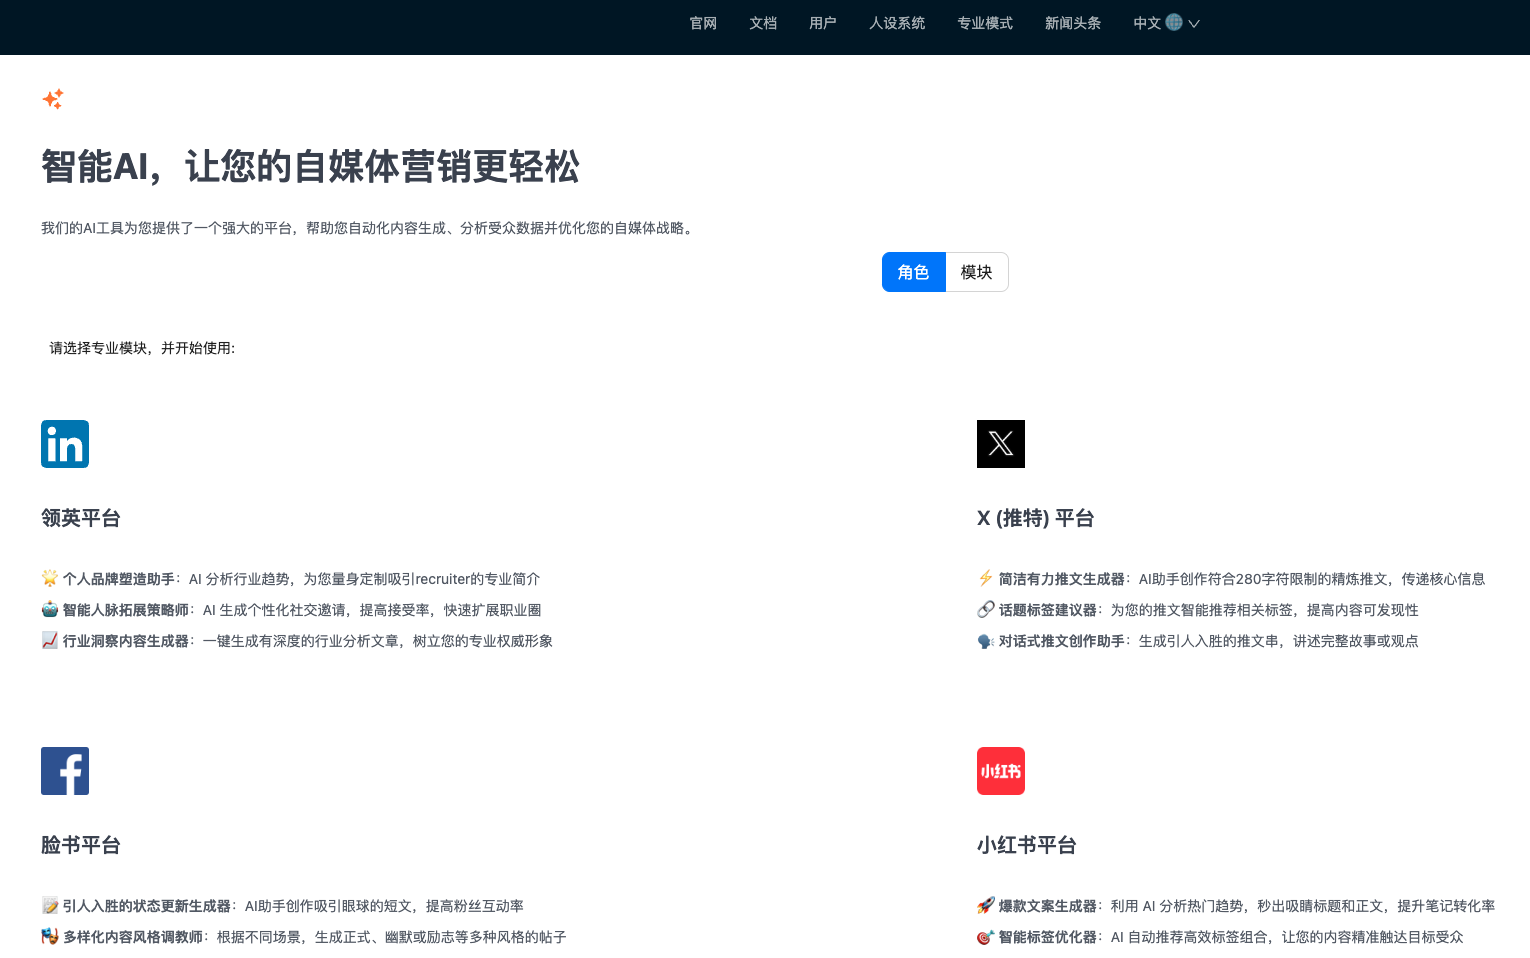Click the lightning emoji beside 简洁有力推文生成器
The image size is (1530, 958).
pyautogui.click(x=986, y=578)
